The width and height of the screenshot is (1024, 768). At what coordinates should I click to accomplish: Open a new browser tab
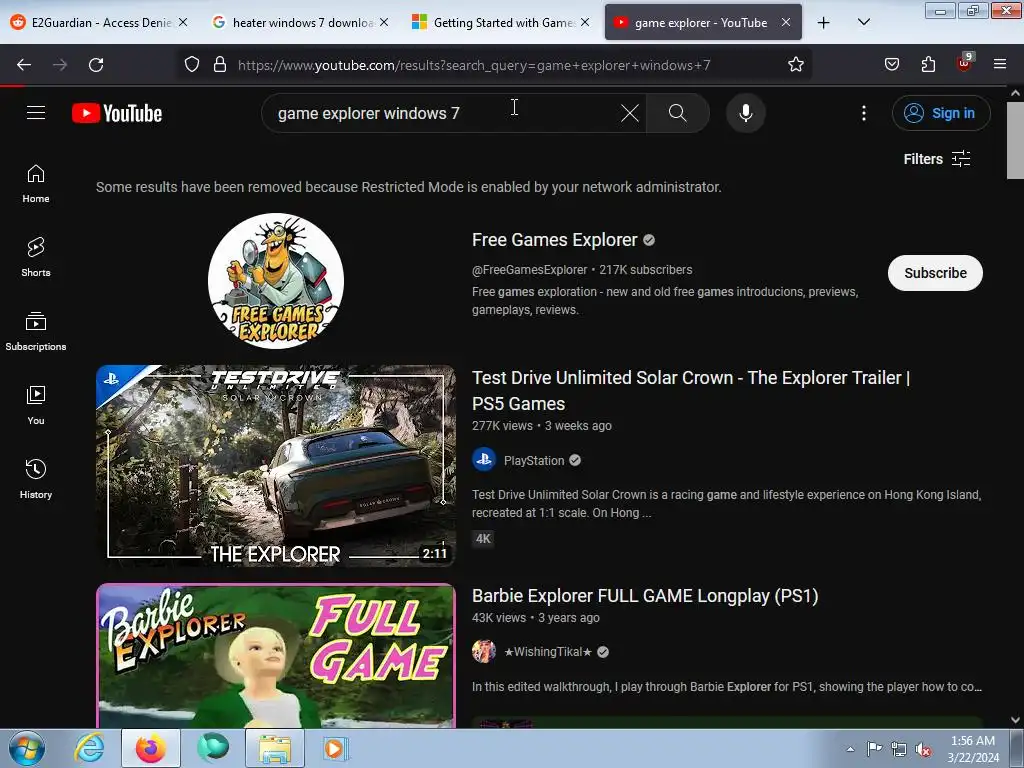824,22
